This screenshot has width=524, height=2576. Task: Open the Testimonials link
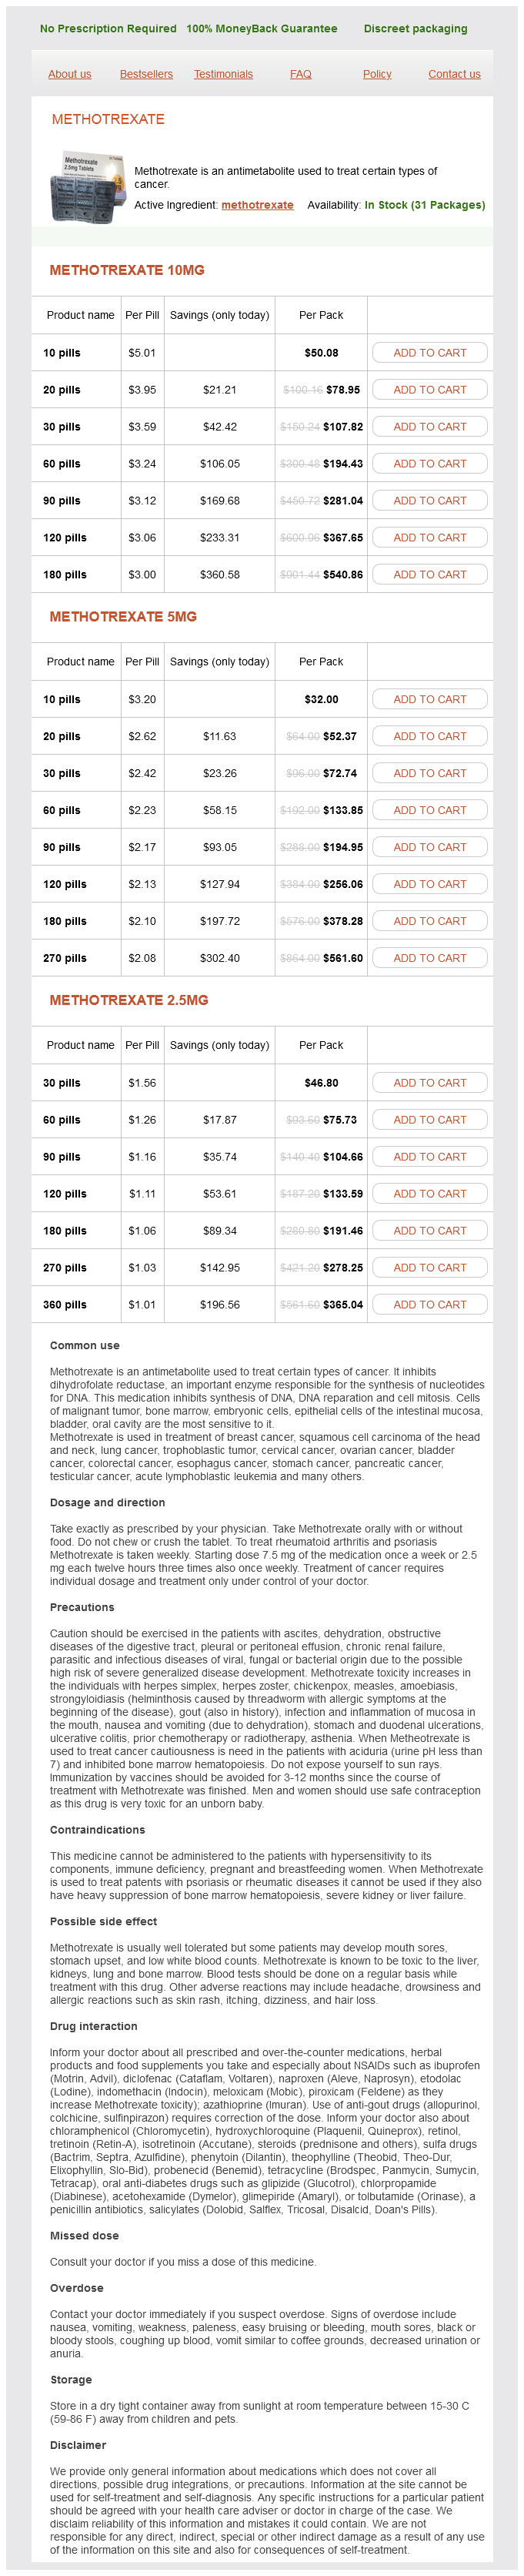coord(223,74)
